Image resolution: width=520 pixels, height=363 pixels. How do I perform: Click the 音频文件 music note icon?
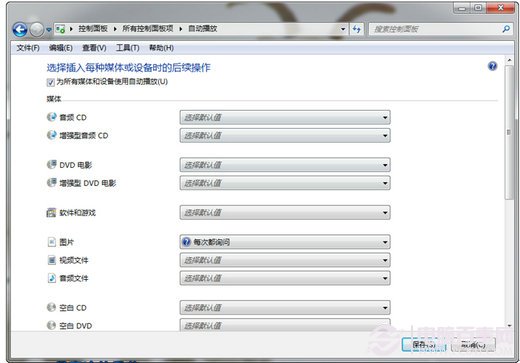point(52,278)
